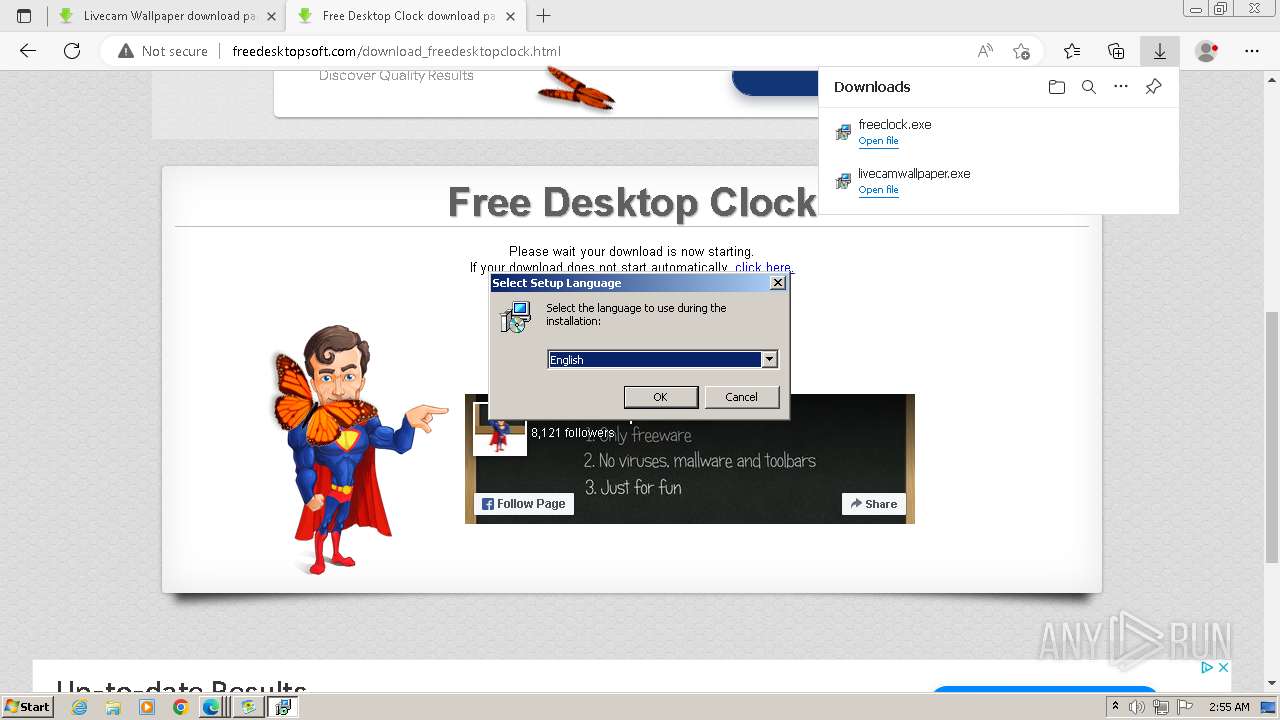Open Edge Settings and more menu
Viewport: 1280px width, 720px height.
[x=1252, y=51]
